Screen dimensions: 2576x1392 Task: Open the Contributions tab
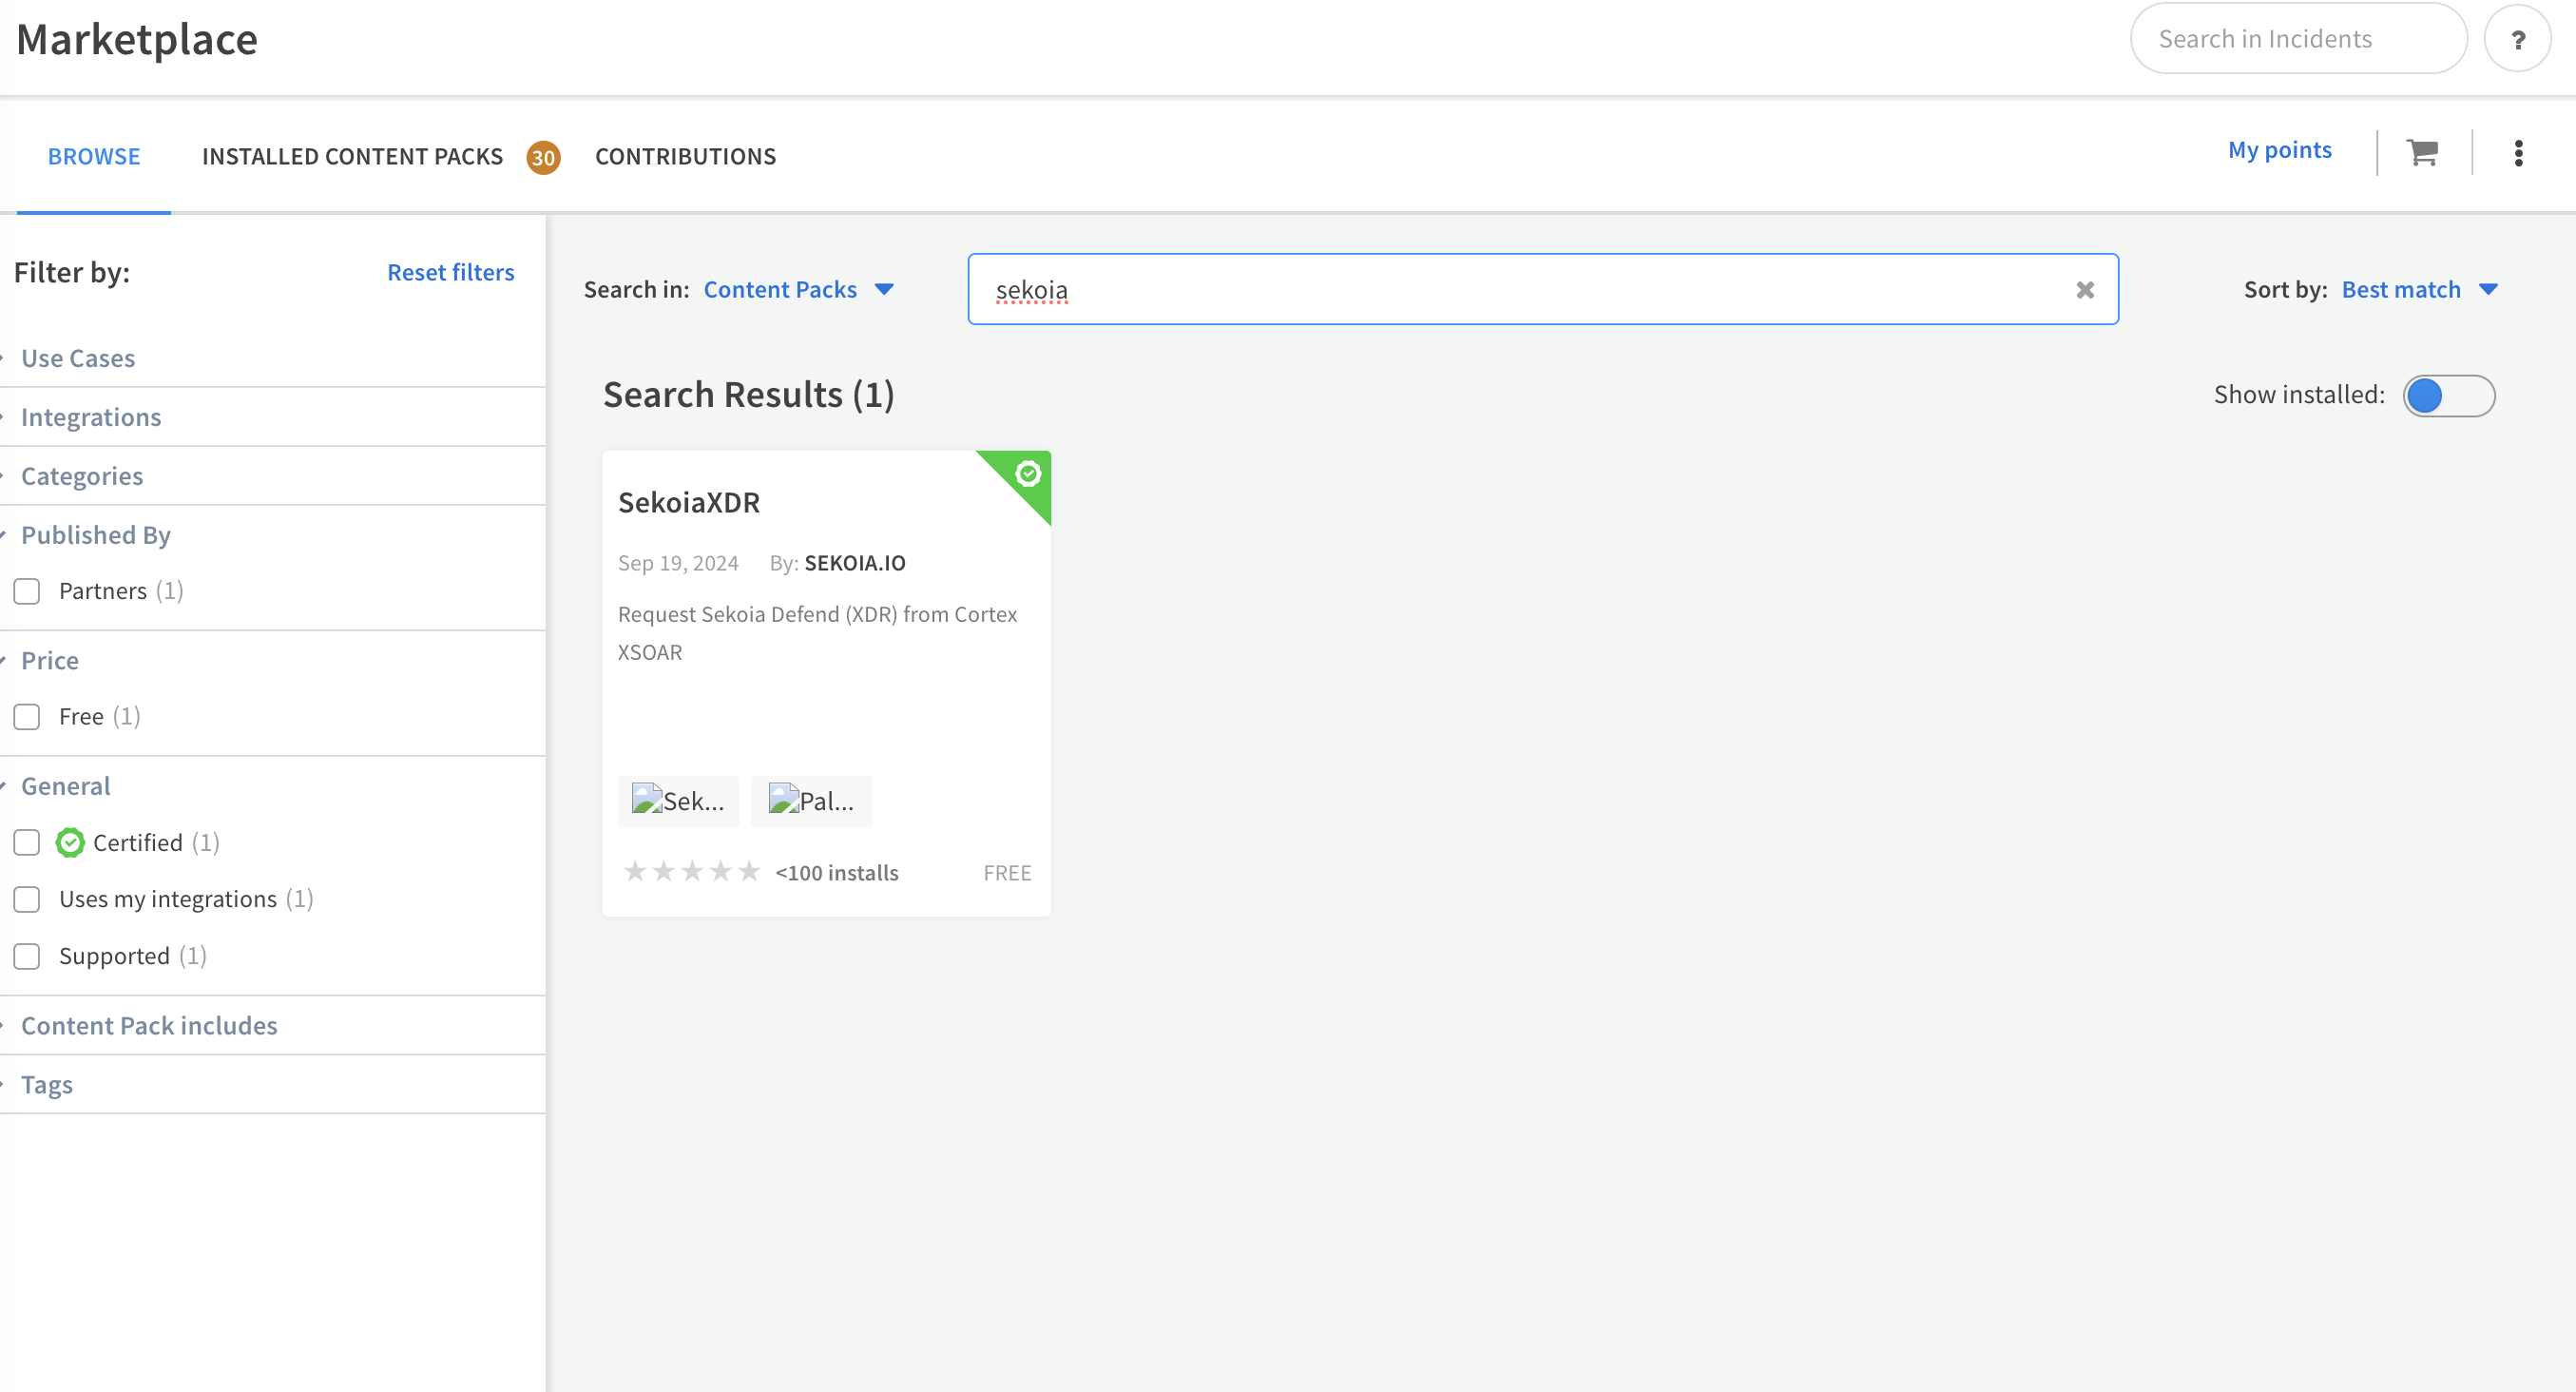point(686,156)
